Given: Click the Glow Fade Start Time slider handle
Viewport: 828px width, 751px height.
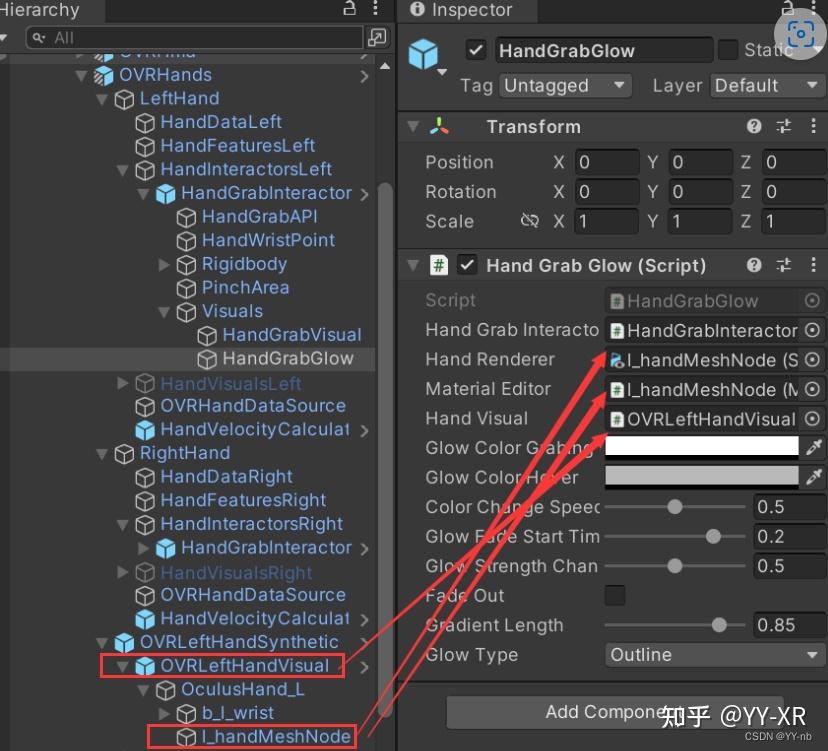Looking at the screenshot, I should pyautogui.click(x=713, y=536).
